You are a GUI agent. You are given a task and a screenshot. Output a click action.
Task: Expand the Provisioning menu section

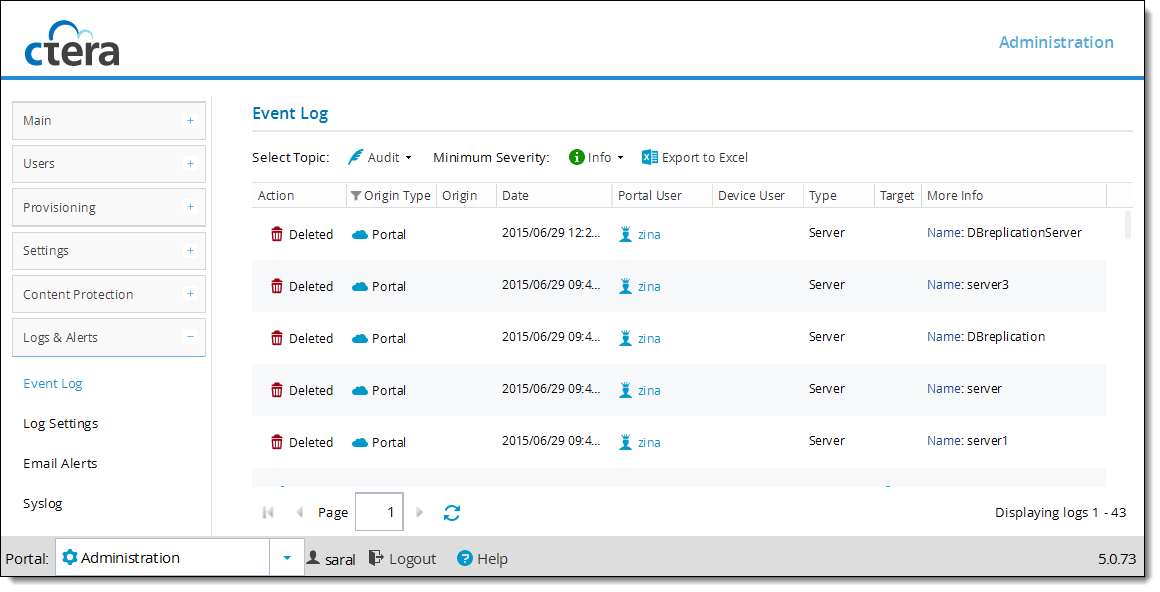[109, 207]
